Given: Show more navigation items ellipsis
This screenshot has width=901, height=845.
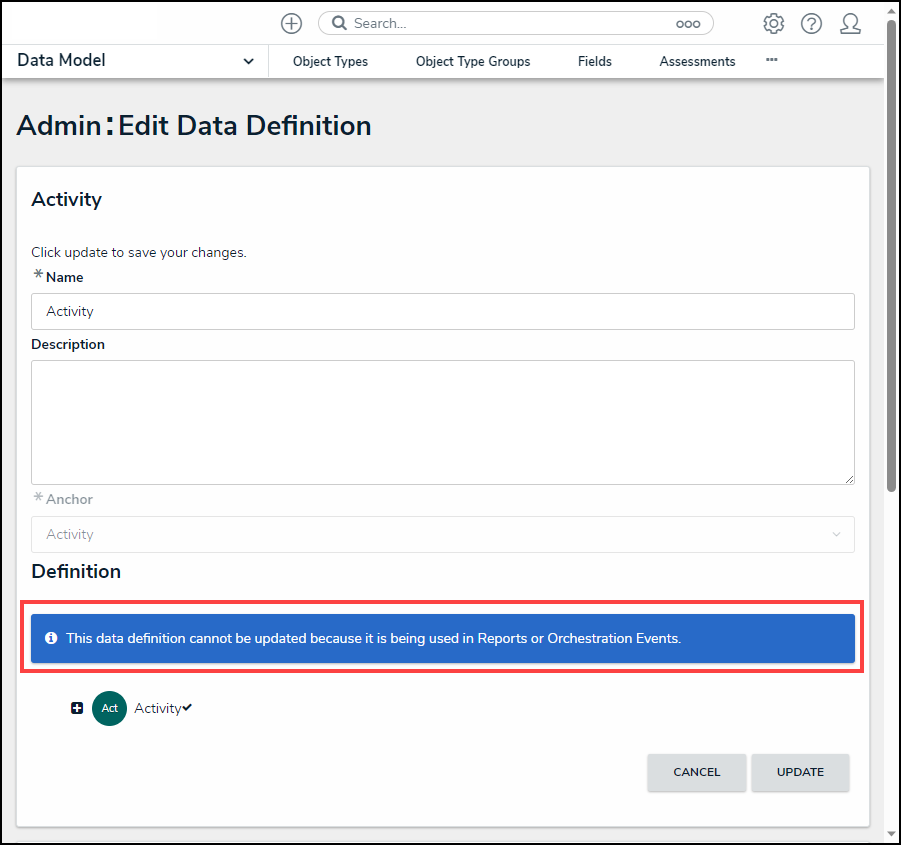Looking at the screenshot, I should click(x=771, y=60).
